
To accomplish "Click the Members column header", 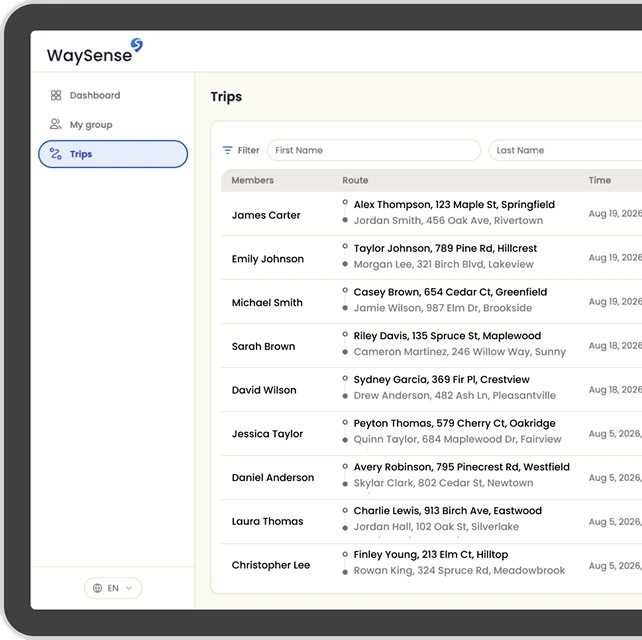I will [253, 180].
